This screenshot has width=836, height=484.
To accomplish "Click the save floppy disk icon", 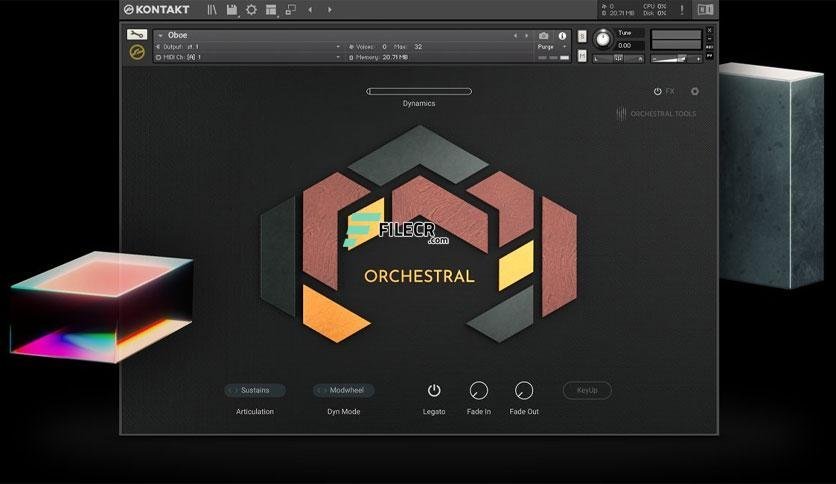I will point(232,10).
